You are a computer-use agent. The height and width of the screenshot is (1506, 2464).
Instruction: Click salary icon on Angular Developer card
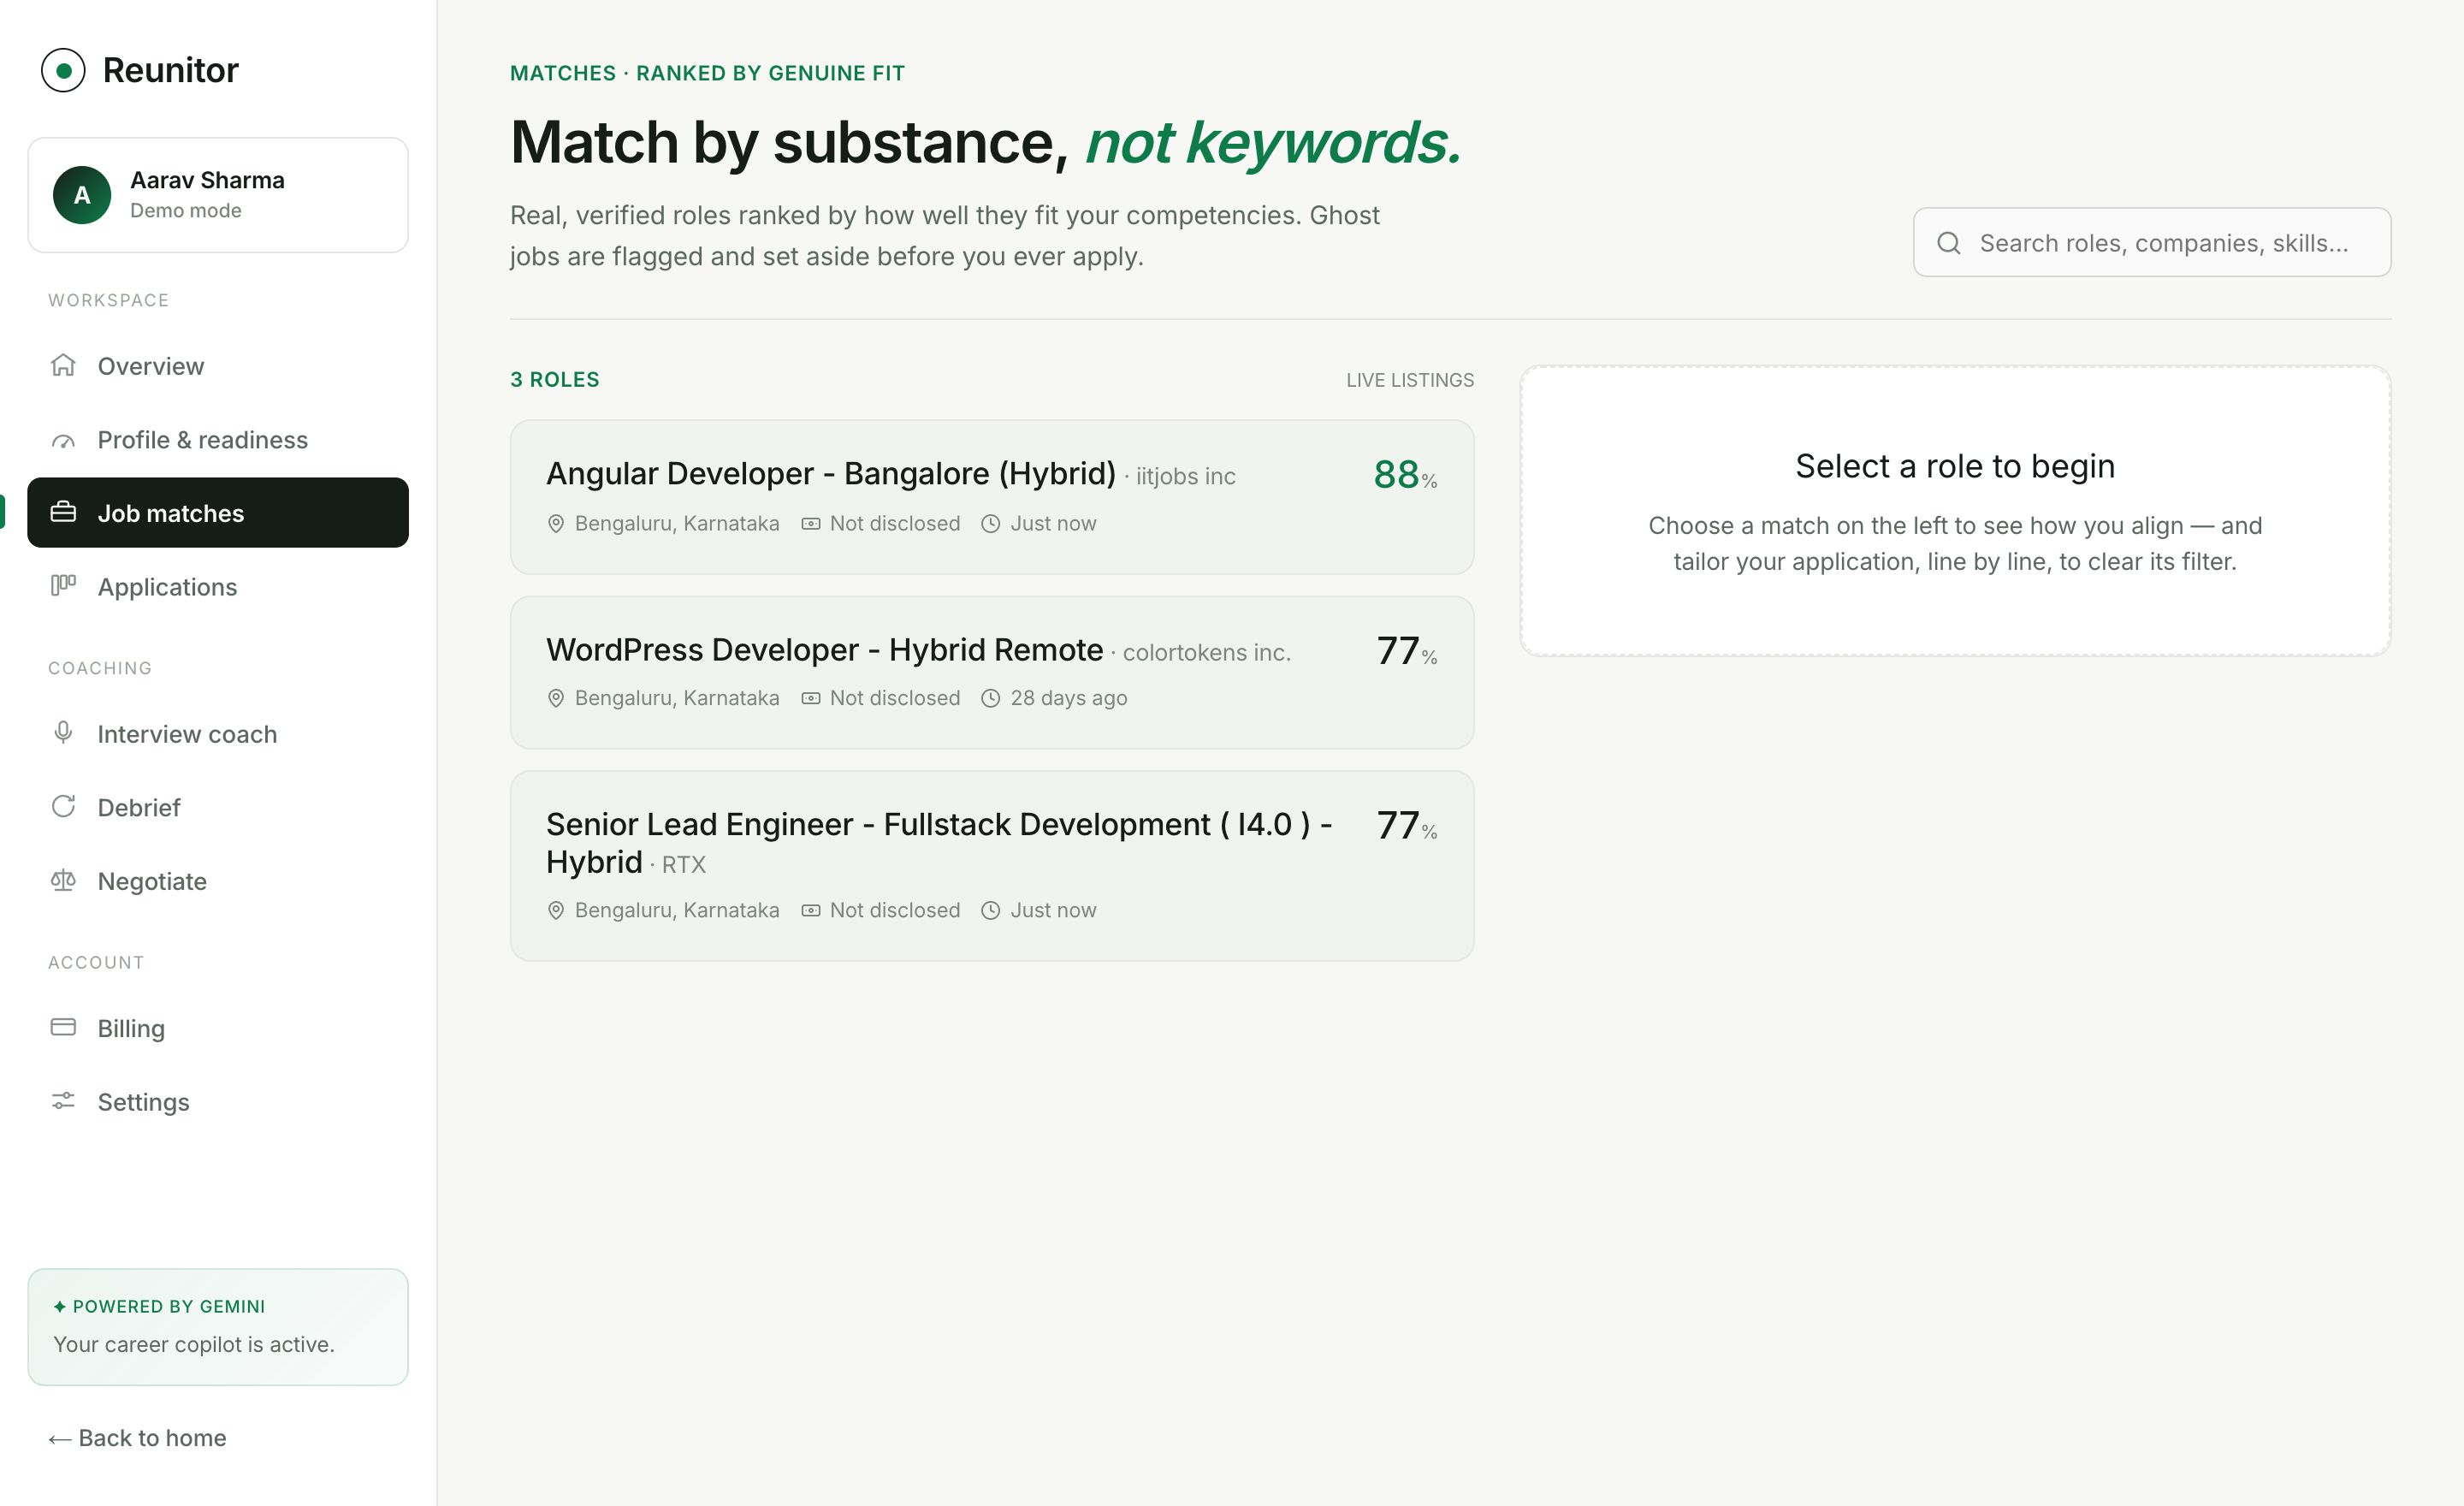(811, 524)
